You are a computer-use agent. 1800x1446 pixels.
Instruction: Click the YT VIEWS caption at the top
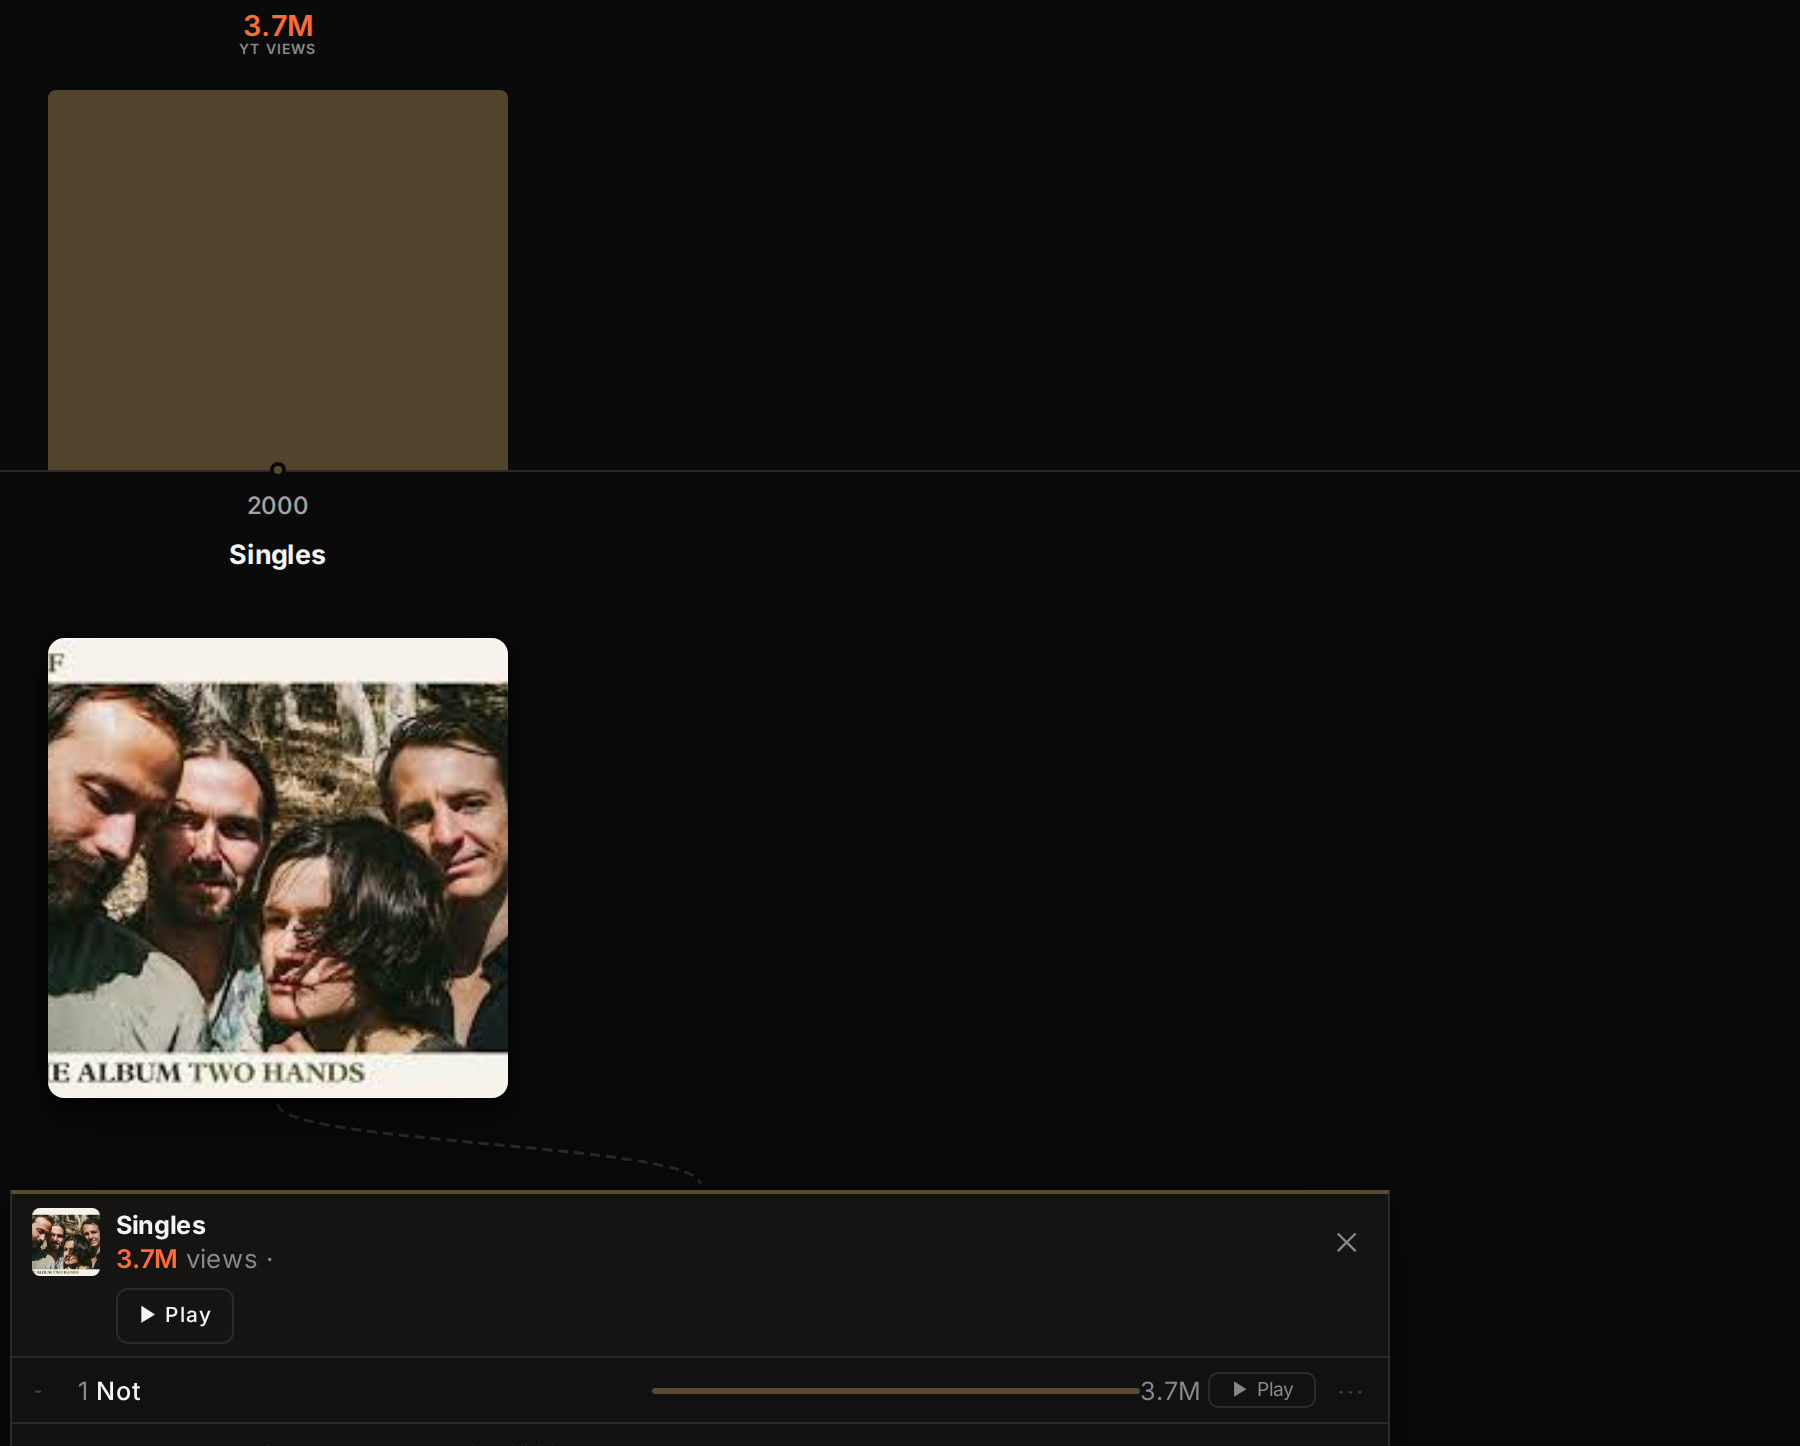coord(277,49)
